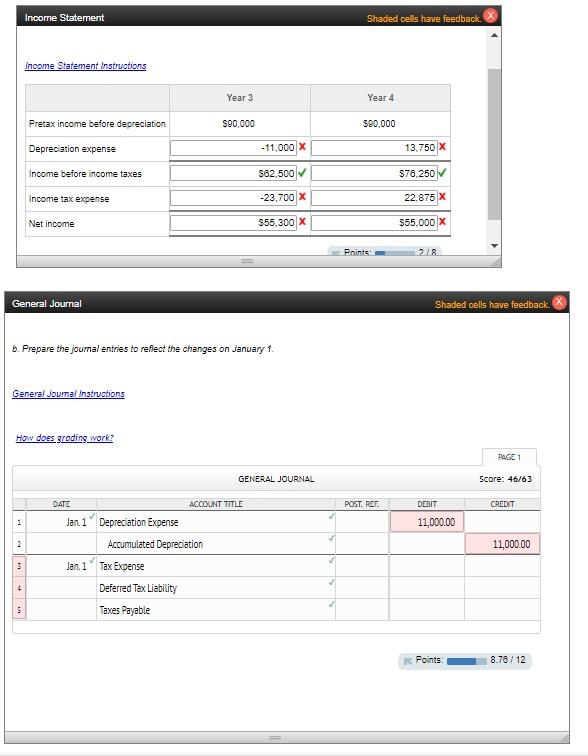Edit Year 3 Net income field
The image size is (588, 756).
point(233,222)
